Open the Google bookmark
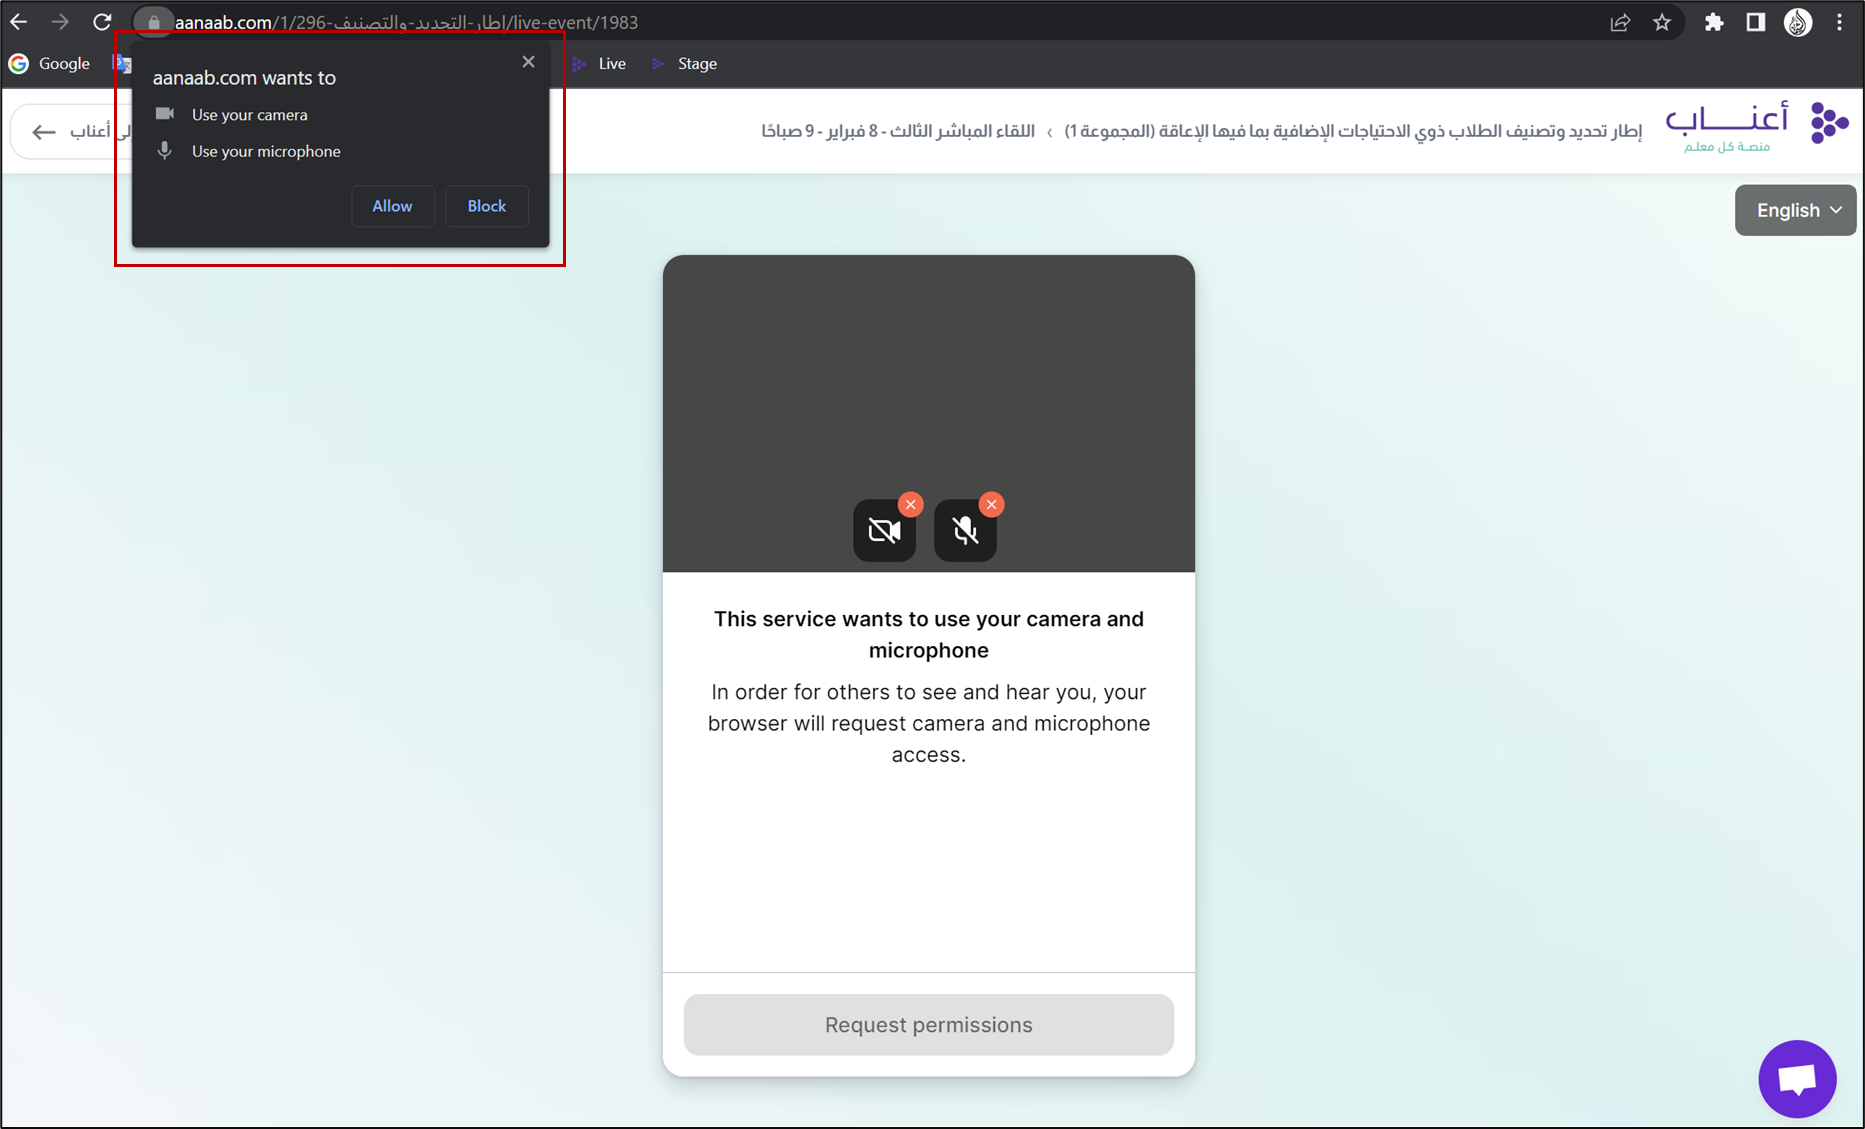 point(50,63)
